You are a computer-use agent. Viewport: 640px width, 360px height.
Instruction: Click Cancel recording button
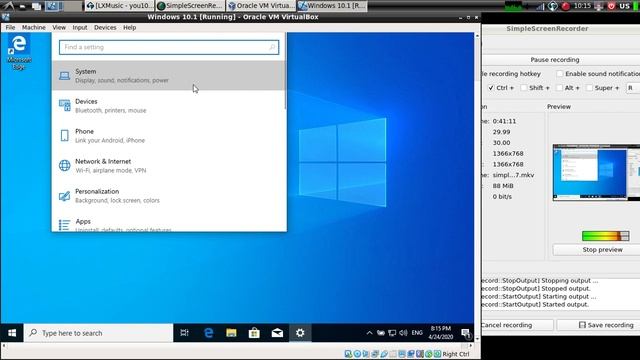(518, 325)
